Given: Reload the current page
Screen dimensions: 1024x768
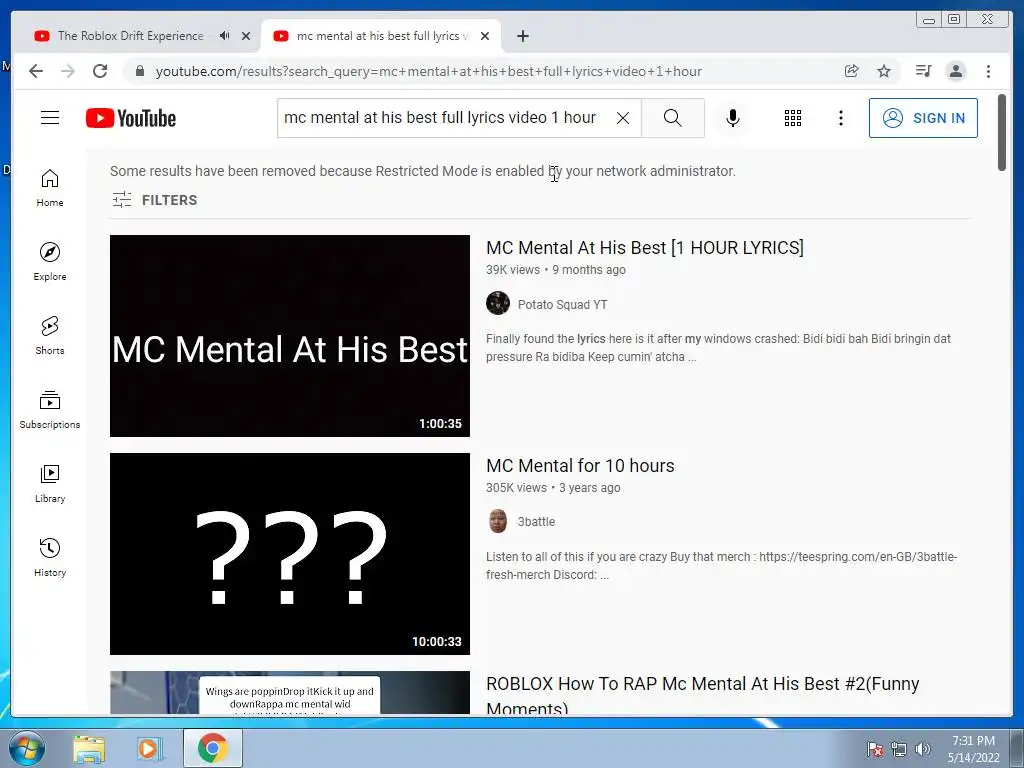Looking at the screenshot, I should (100, 71).
